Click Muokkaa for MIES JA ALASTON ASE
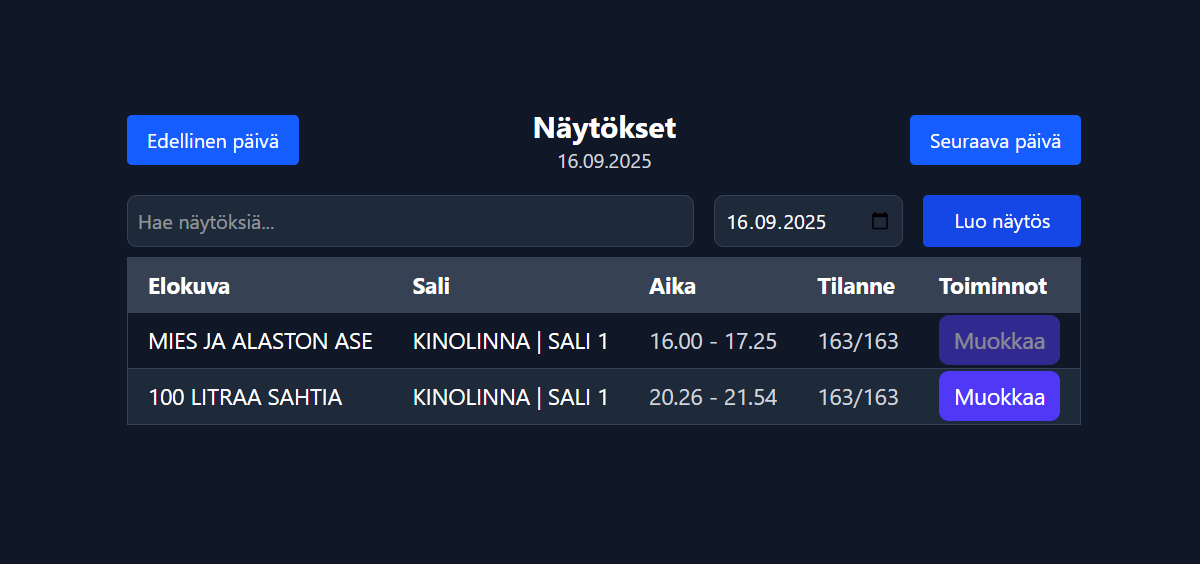The width and height of the screenshot is (1200, 564). tap(999, 341)
